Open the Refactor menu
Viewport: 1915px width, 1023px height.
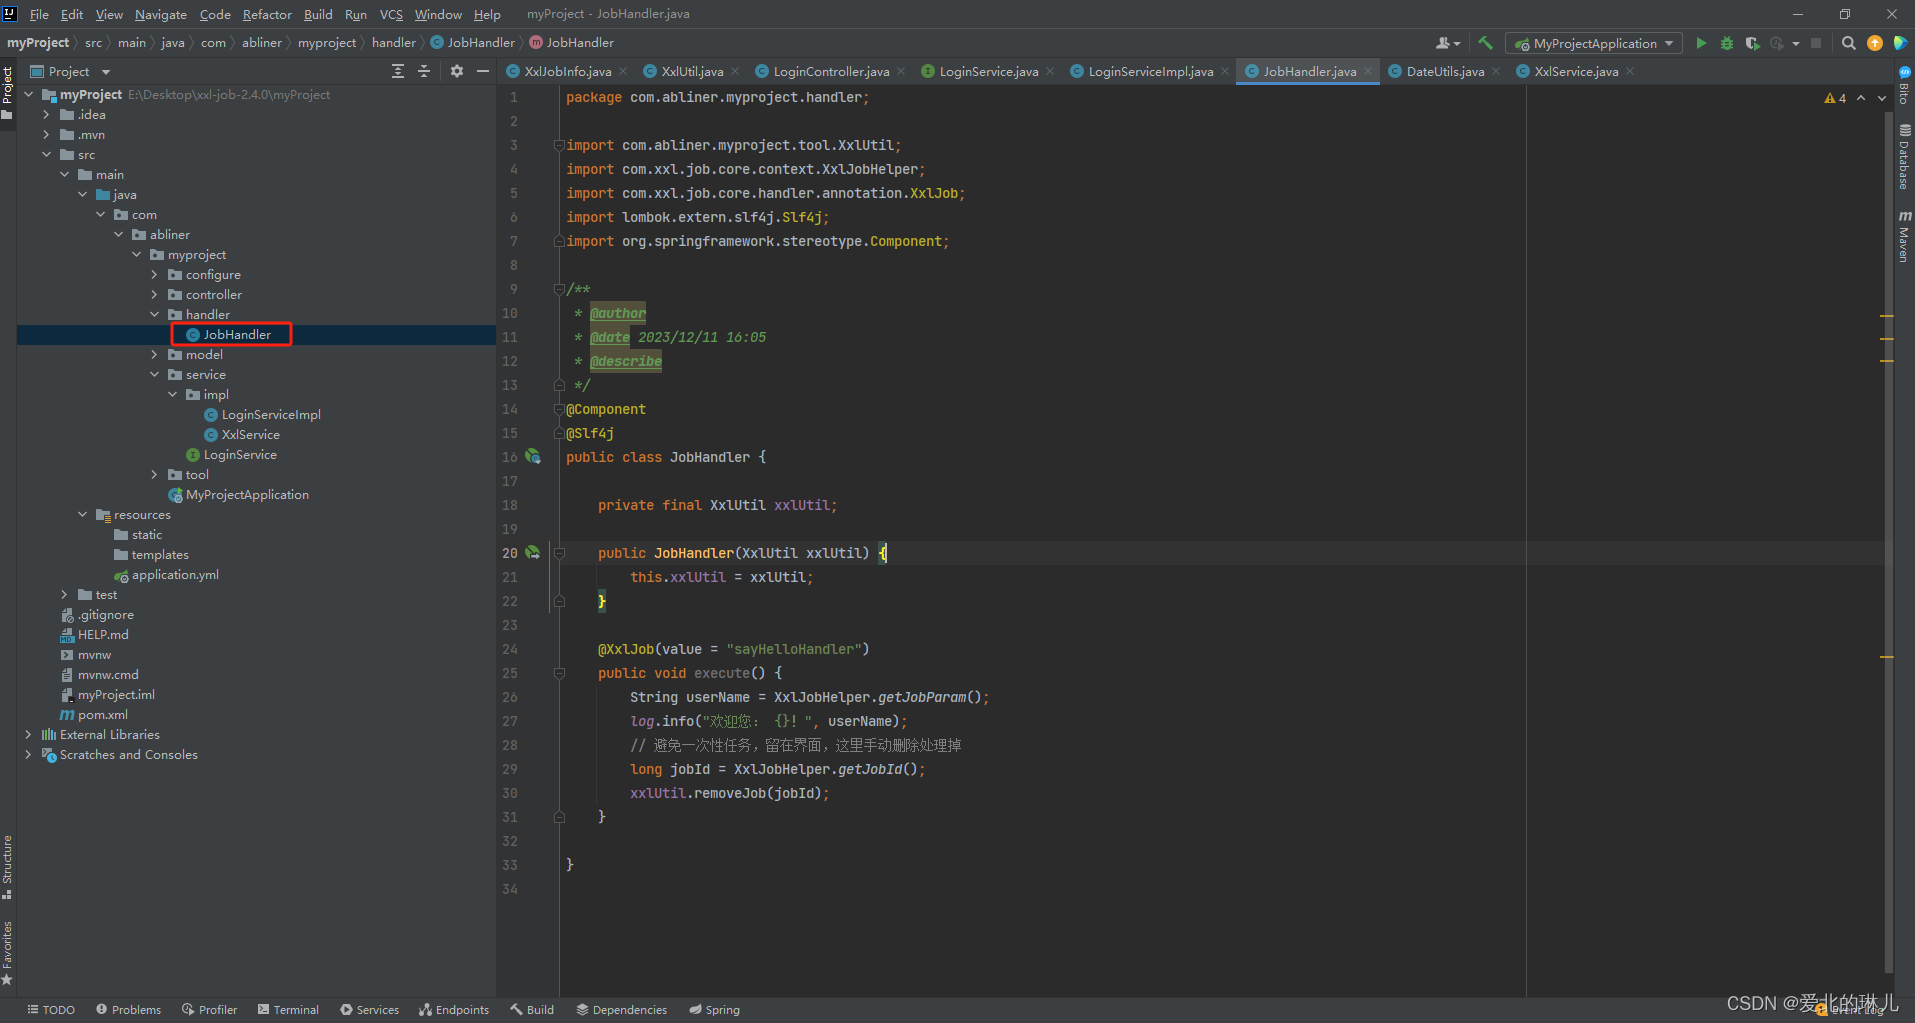click(267, 14)
